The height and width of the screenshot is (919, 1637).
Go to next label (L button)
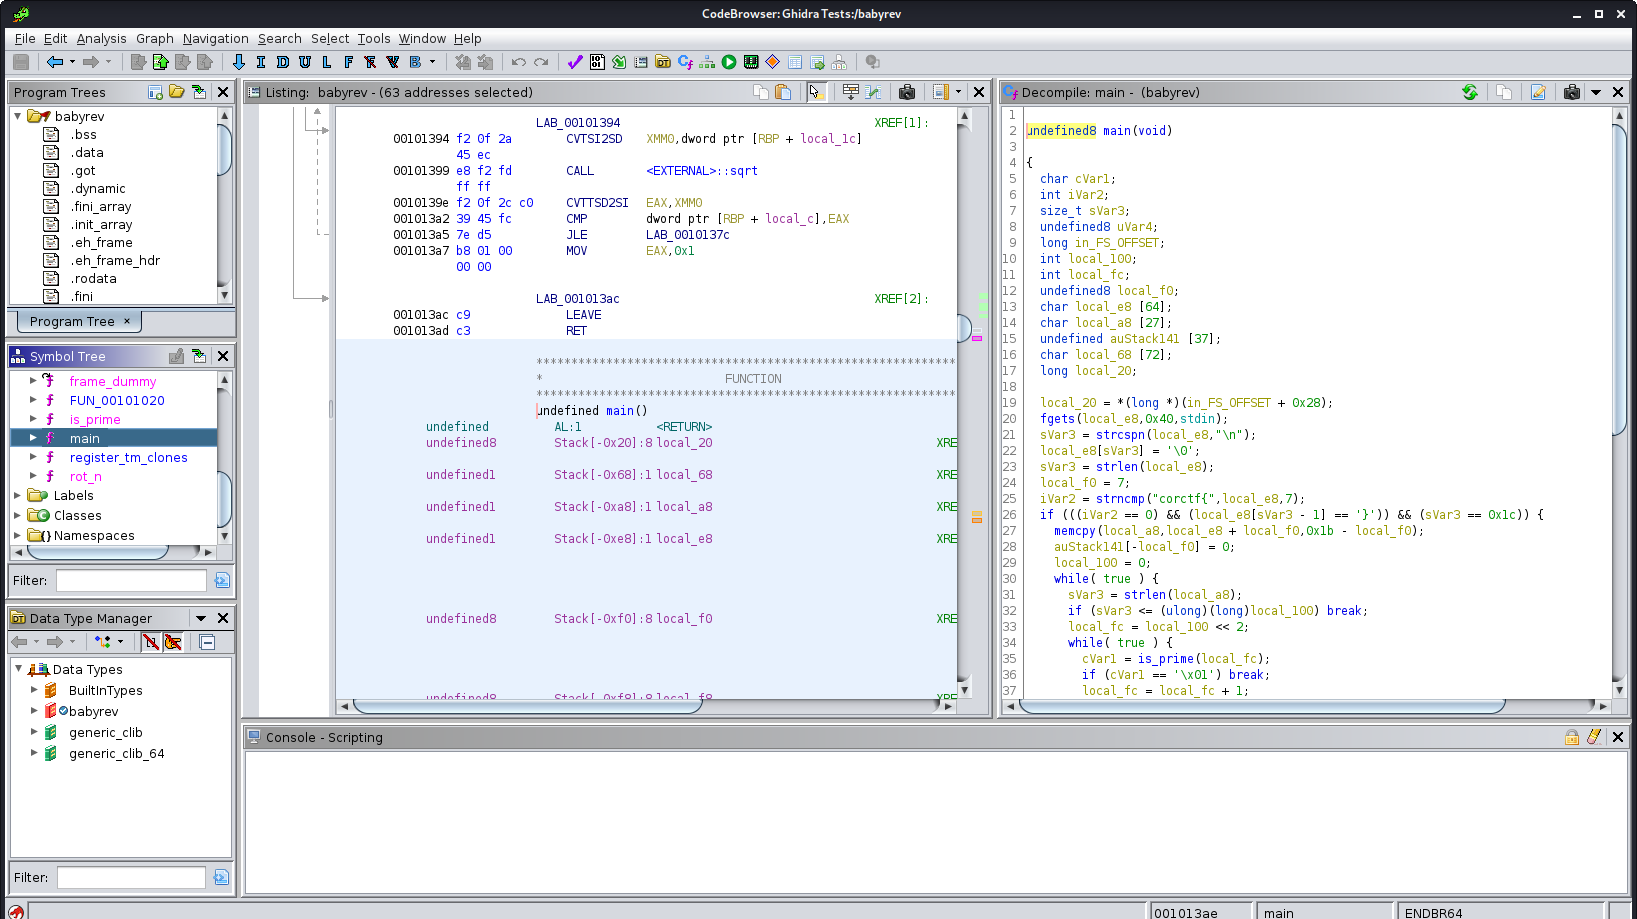point(327,62)
